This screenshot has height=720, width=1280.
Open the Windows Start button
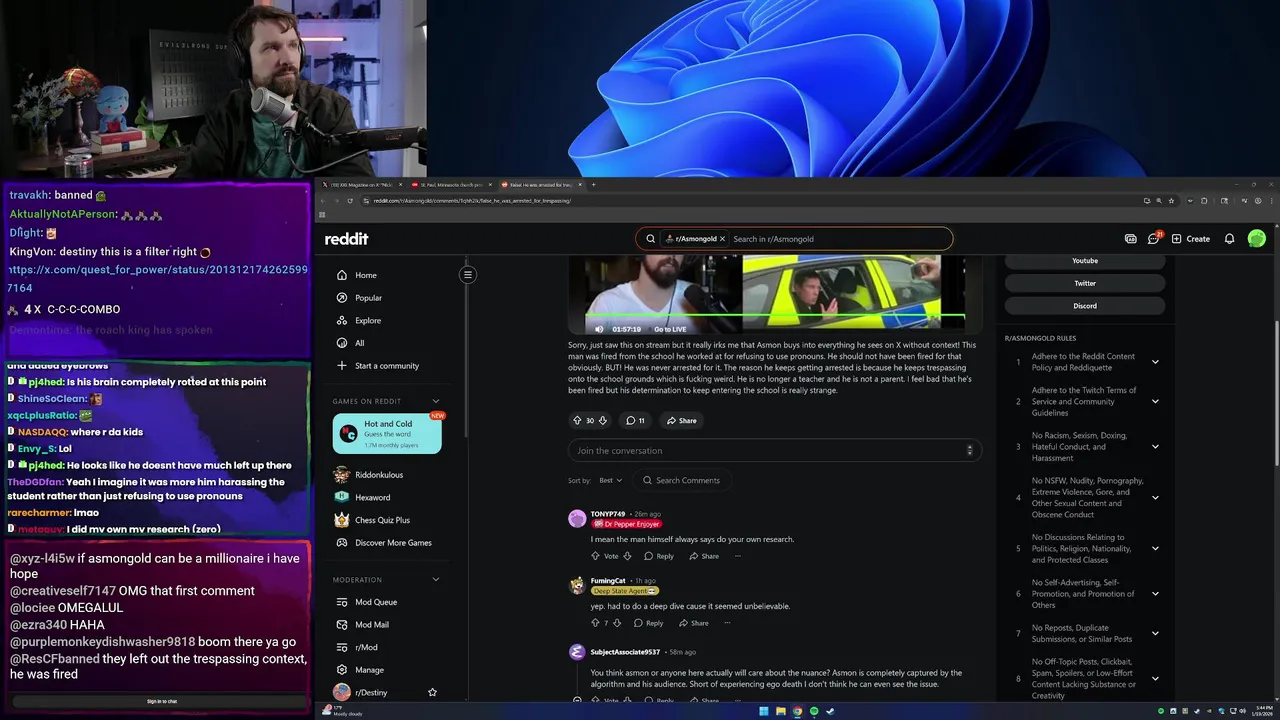[x=764, y=711]
